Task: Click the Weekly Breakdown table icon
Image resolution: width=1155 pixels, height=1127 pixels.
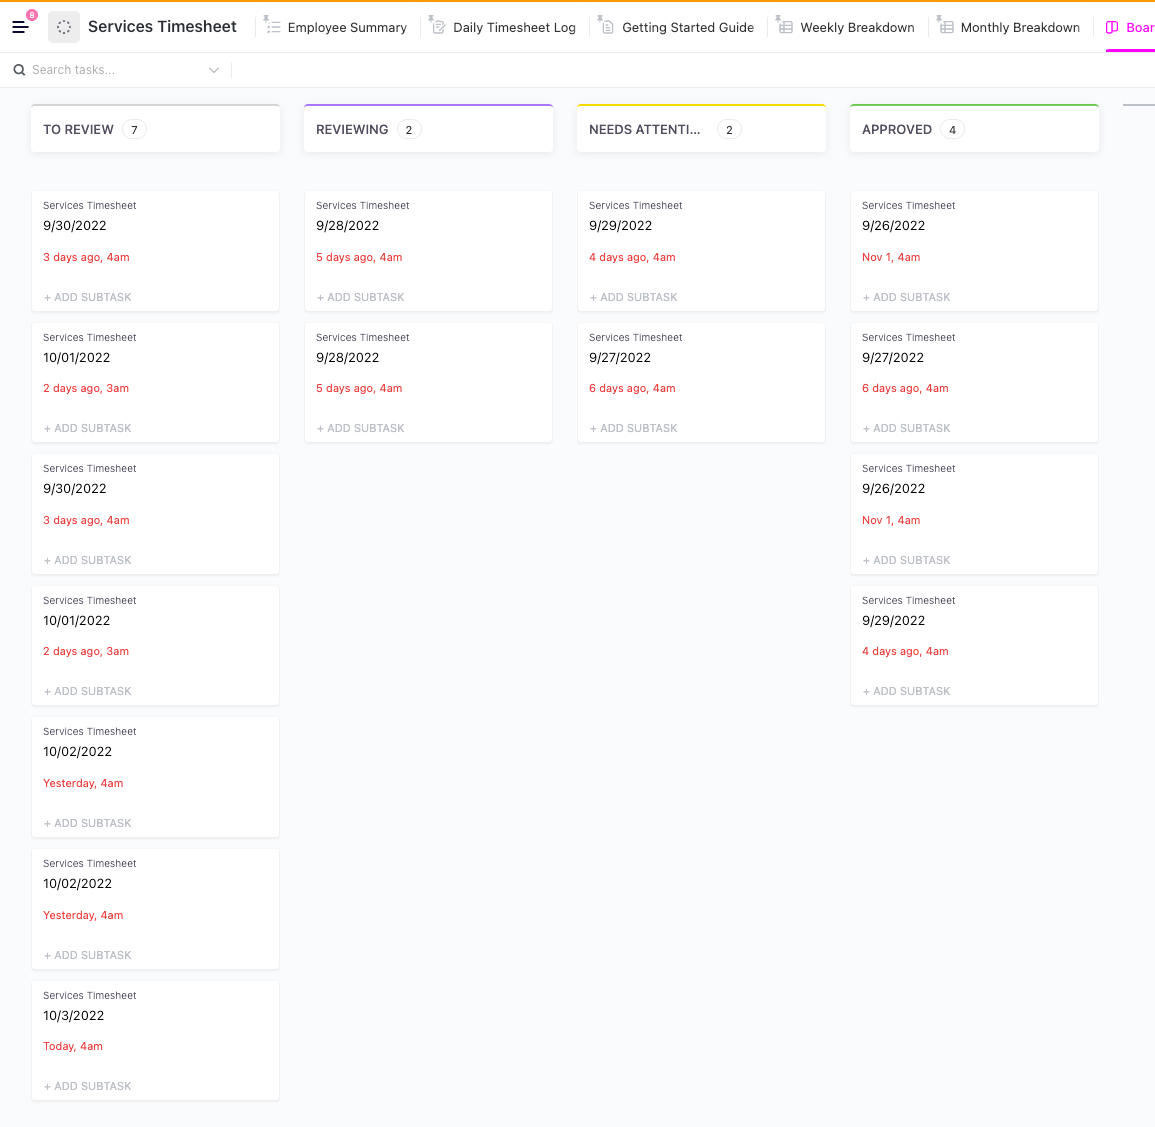Action: 786,27
